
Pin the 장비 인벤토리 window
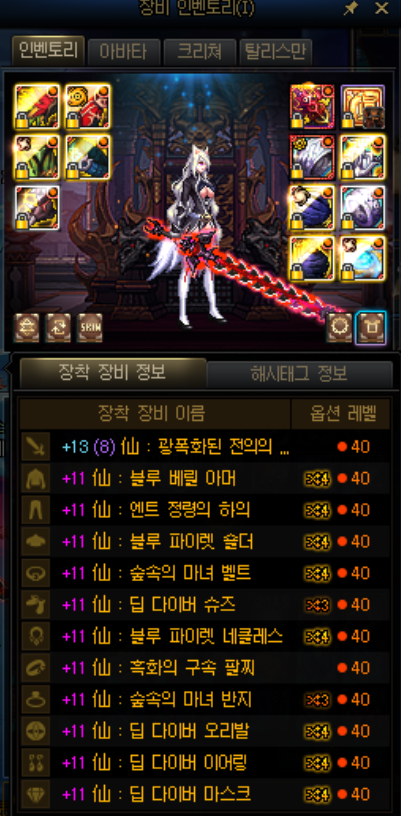pyautogui.click(x=352, y=8)
